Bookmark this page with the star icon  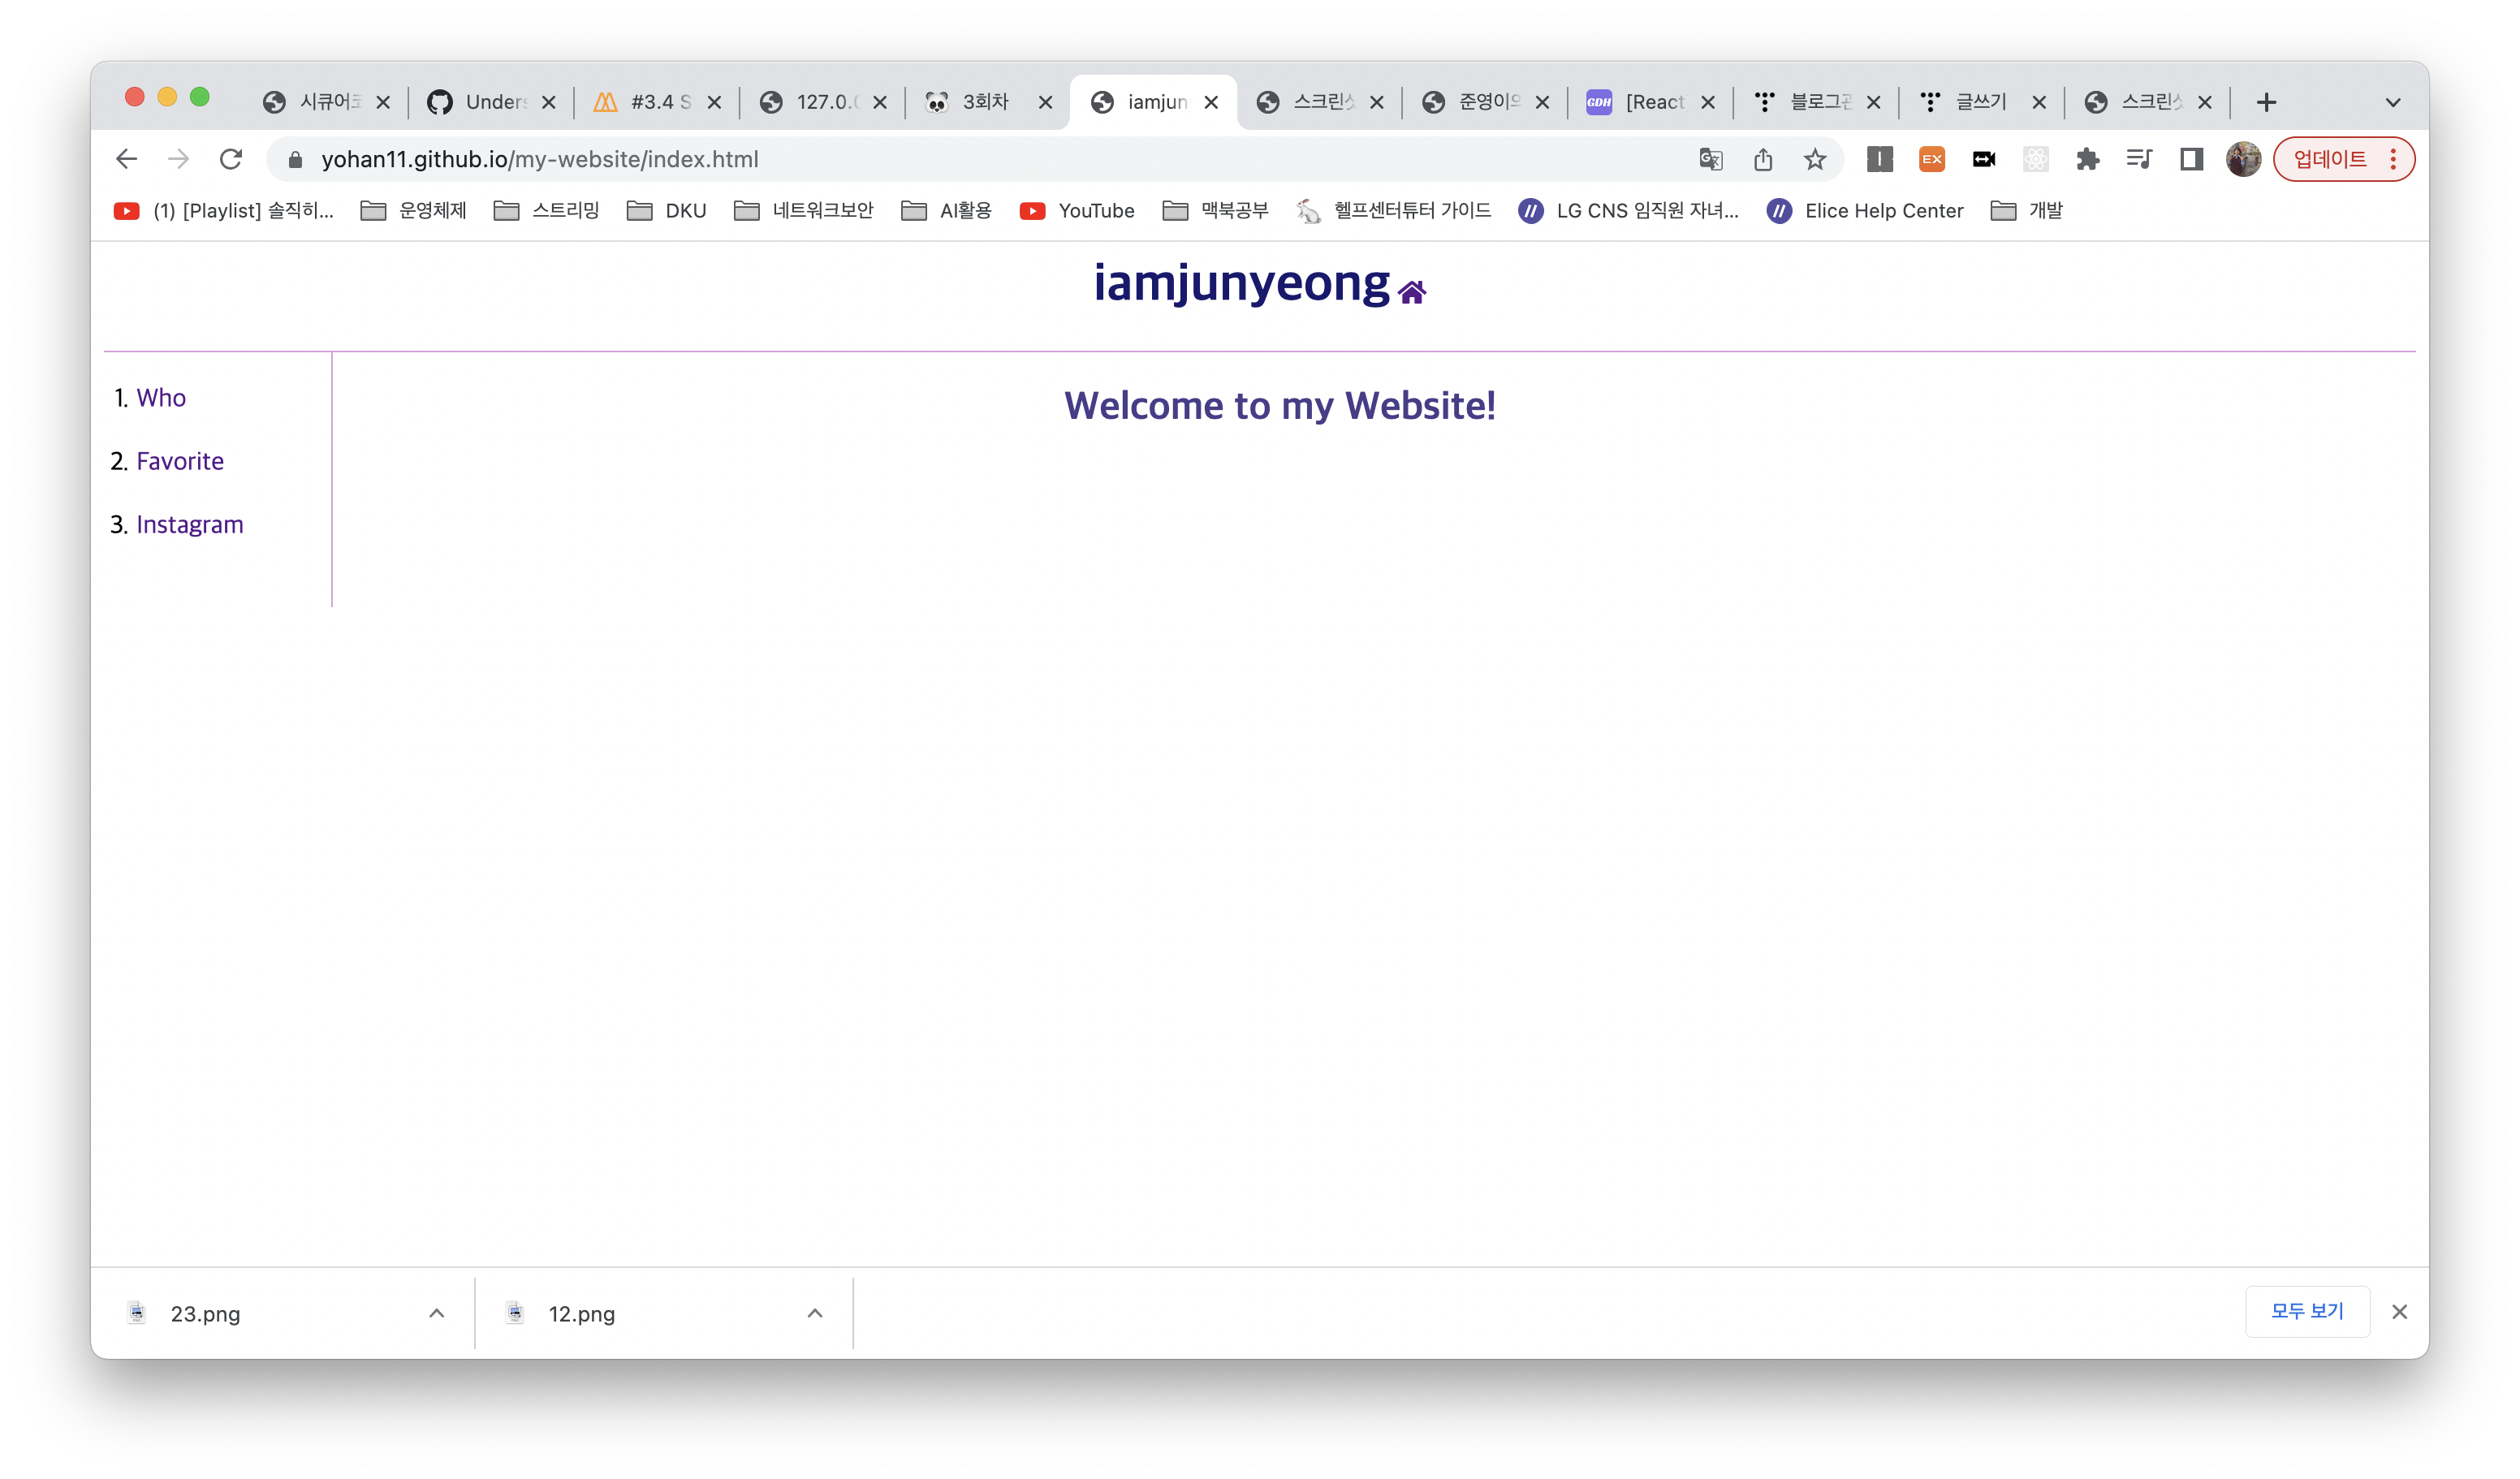tap(1814, 159)
